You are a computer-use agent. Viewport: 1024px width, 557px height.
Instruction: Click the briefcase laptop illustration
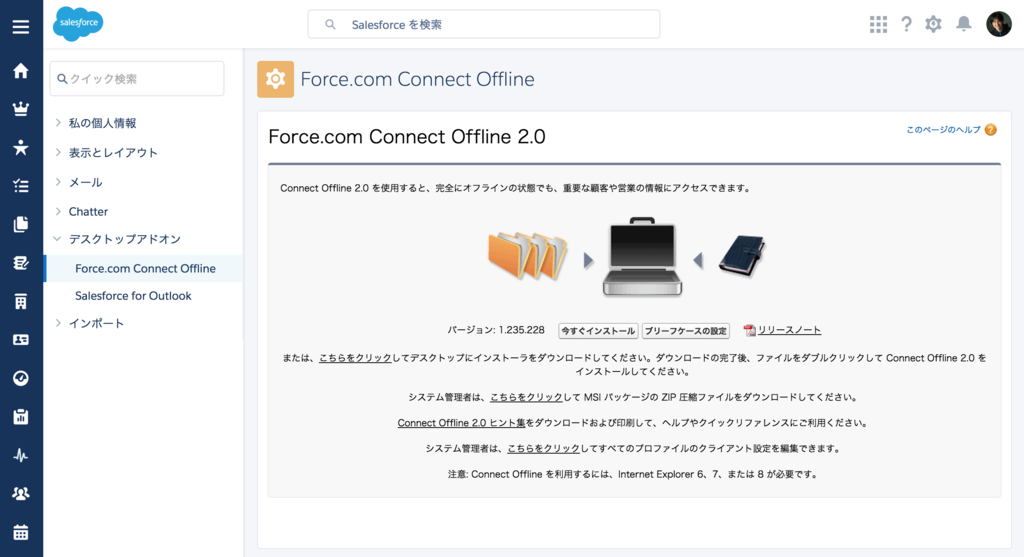point(643,257)
